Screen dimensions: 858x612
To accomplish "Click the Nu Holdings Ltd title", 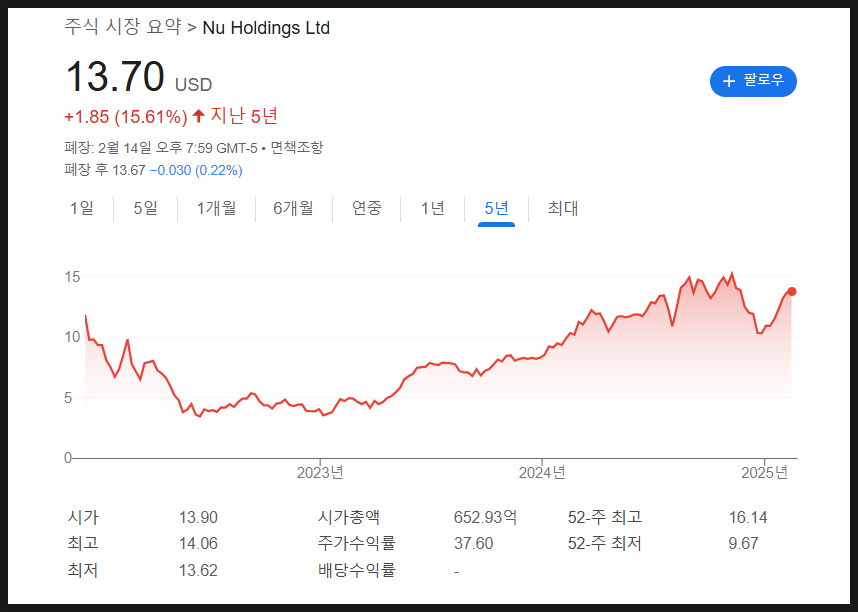I will 266,27.
